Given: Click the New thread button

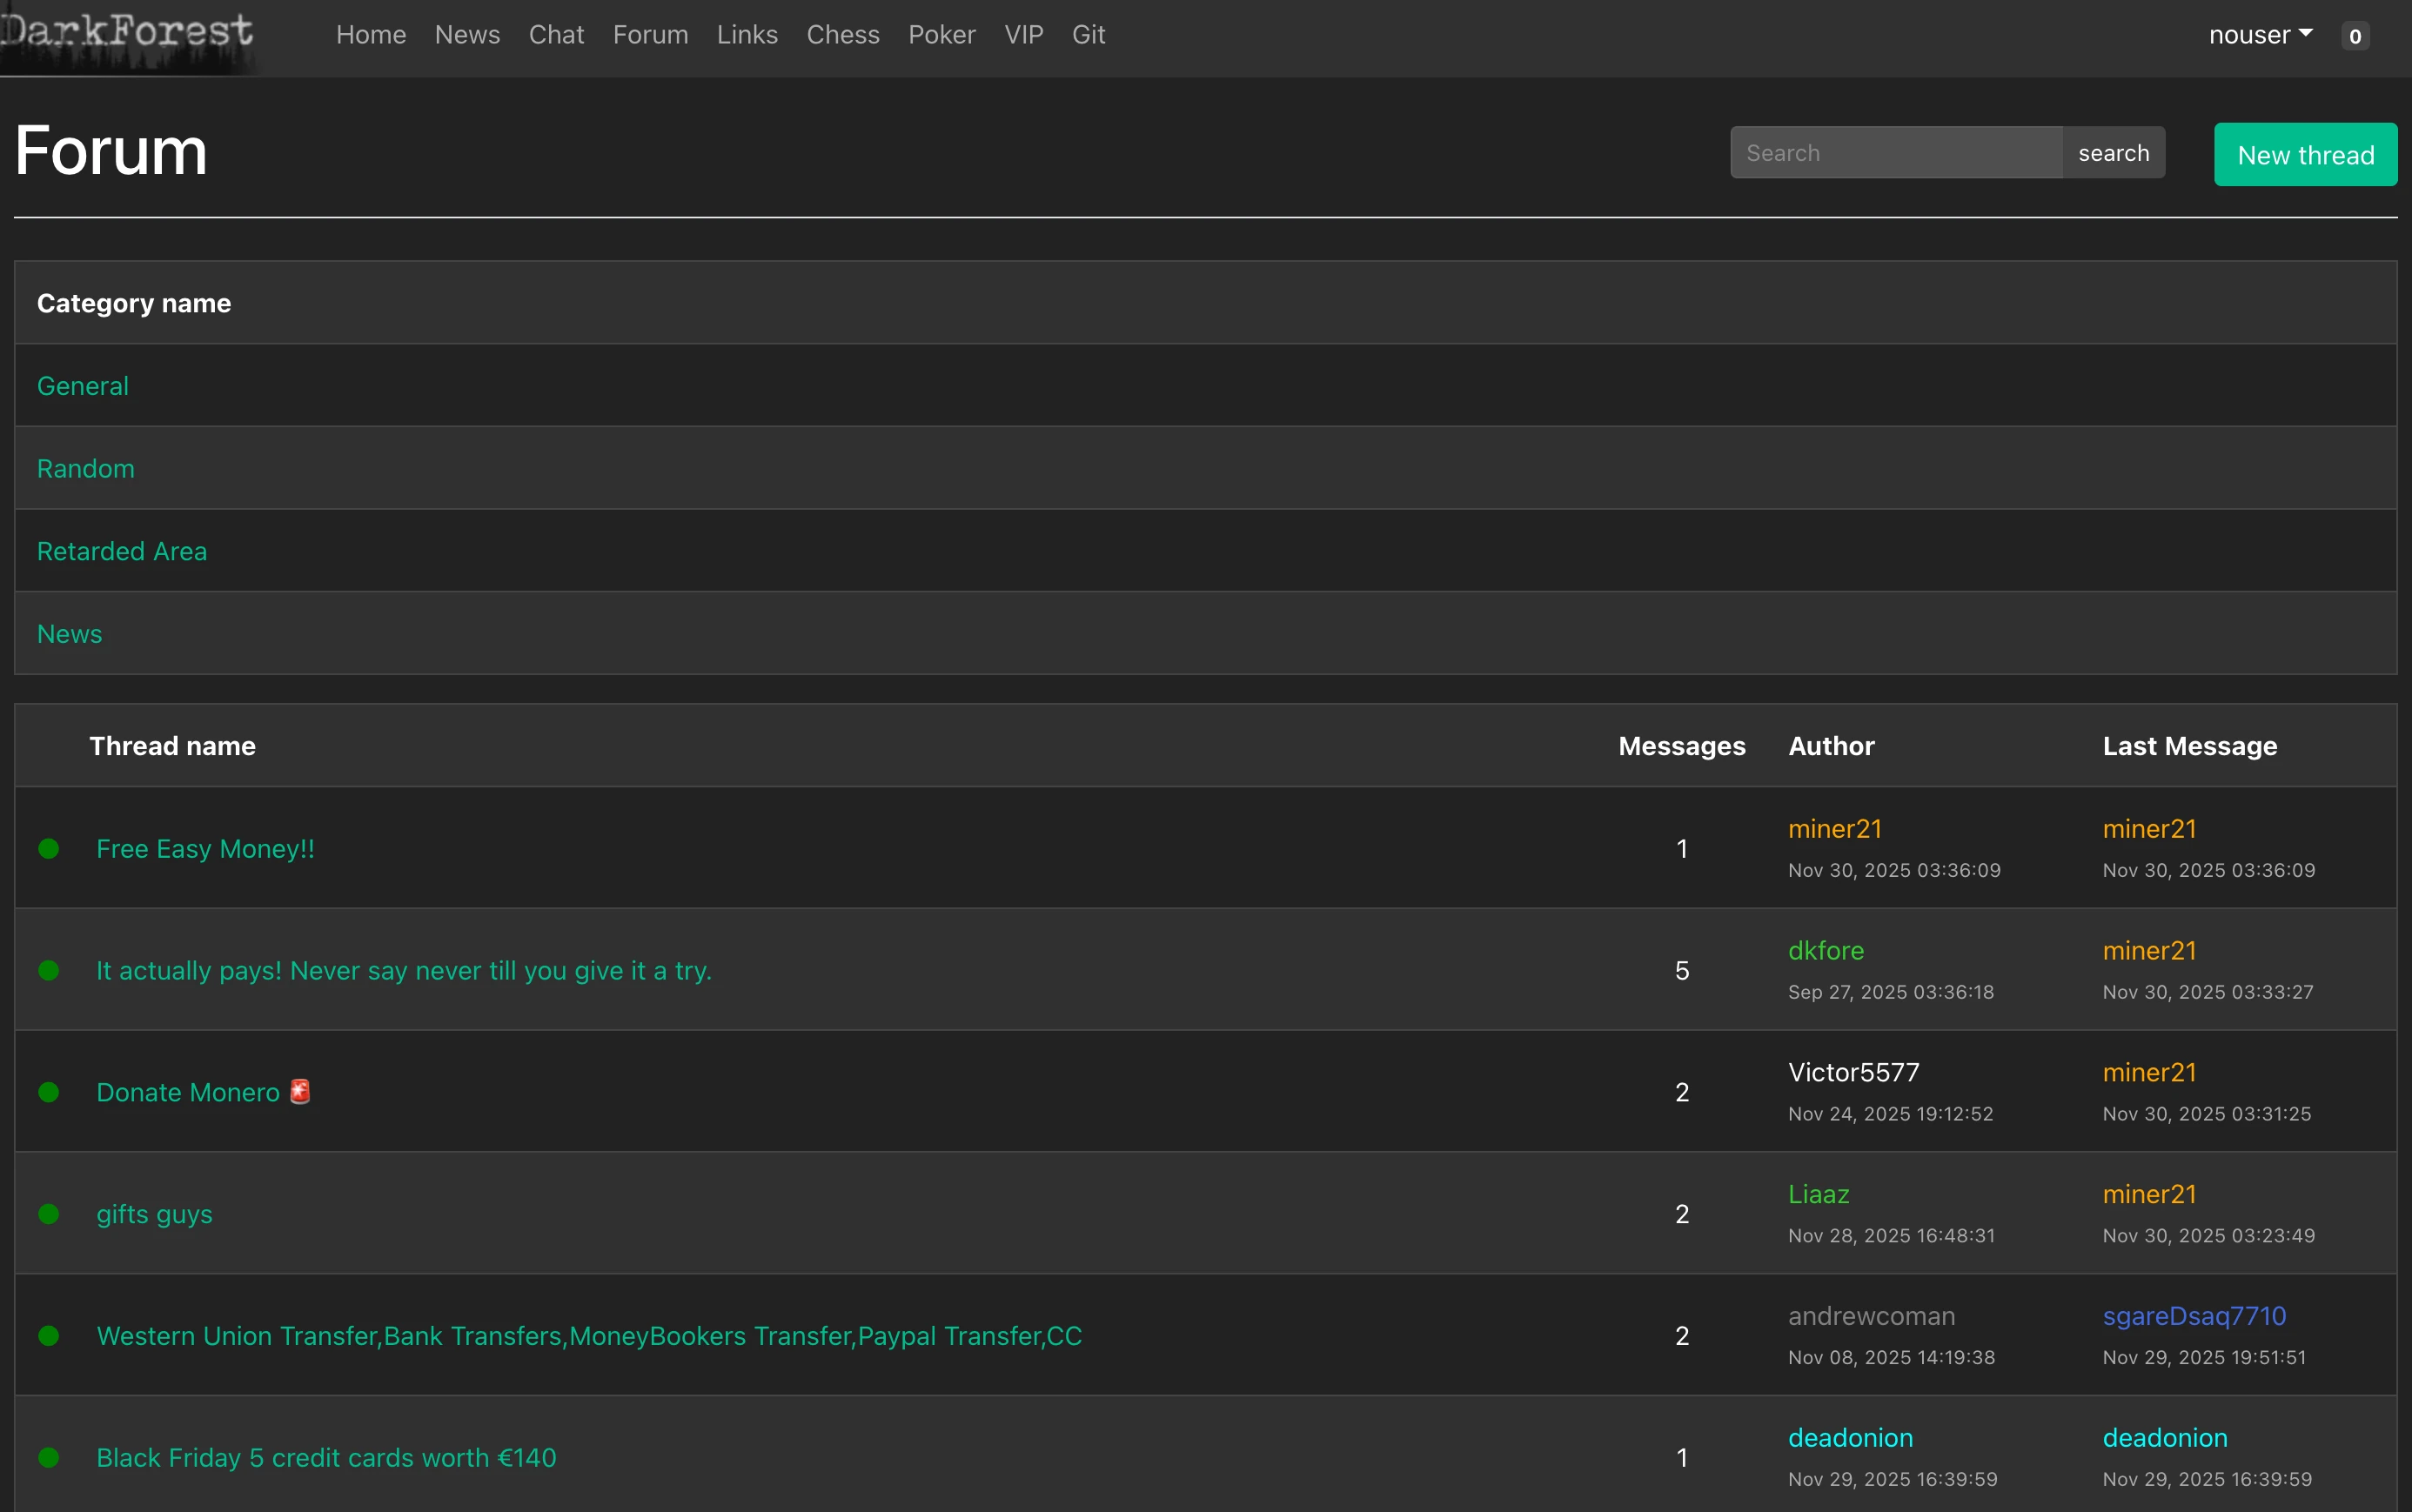Looking at the screenshot, I should click(2304, 154).
